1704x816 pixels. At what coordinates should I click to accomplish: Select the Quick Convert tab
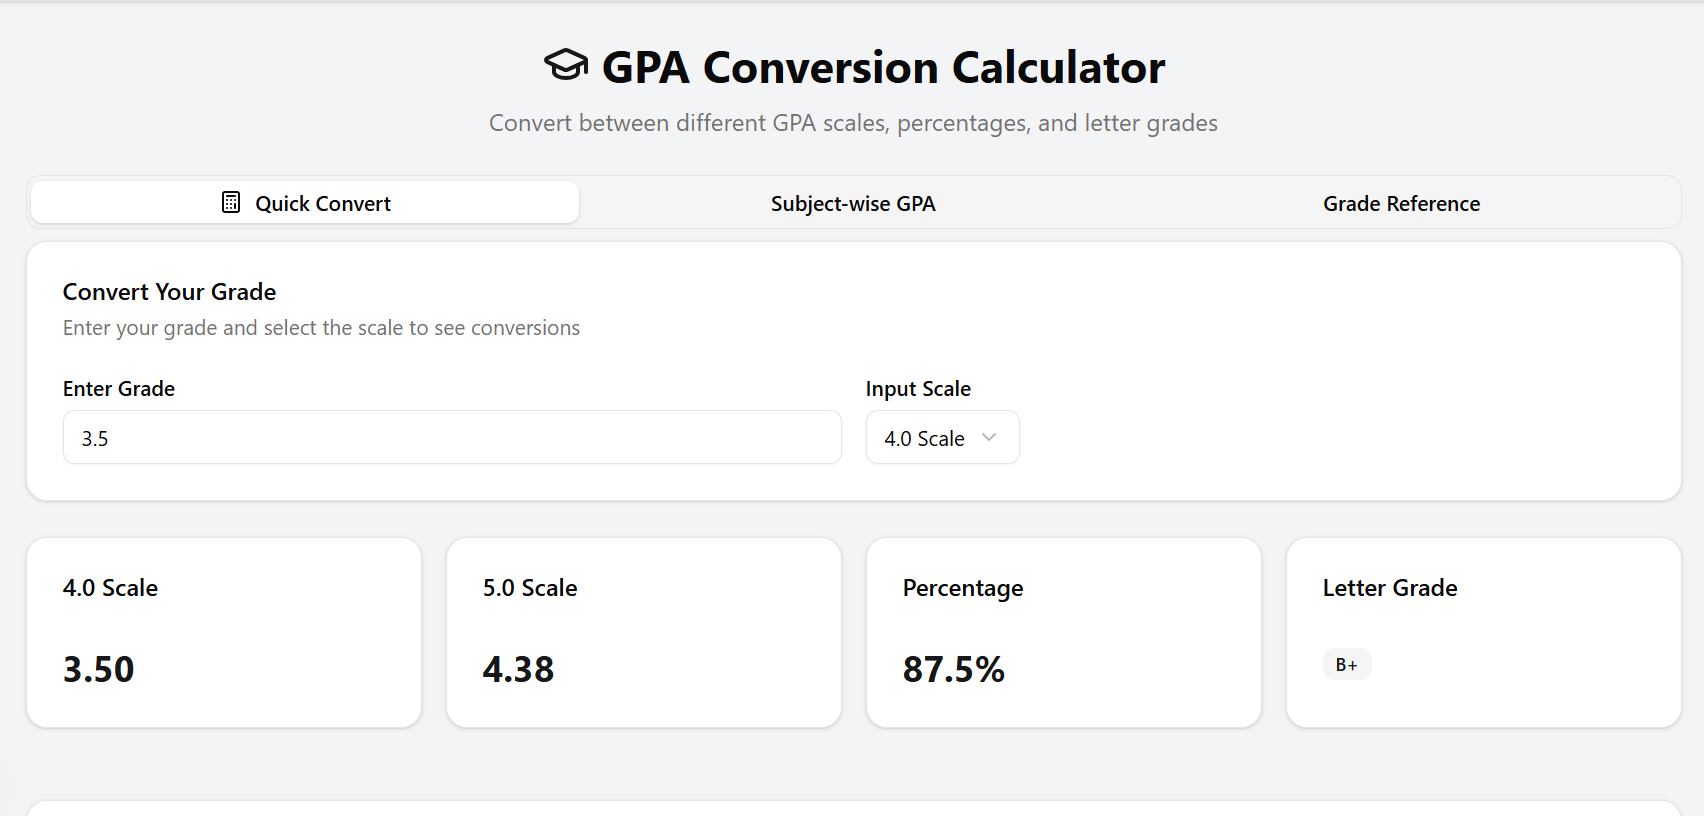coord(304,202)
